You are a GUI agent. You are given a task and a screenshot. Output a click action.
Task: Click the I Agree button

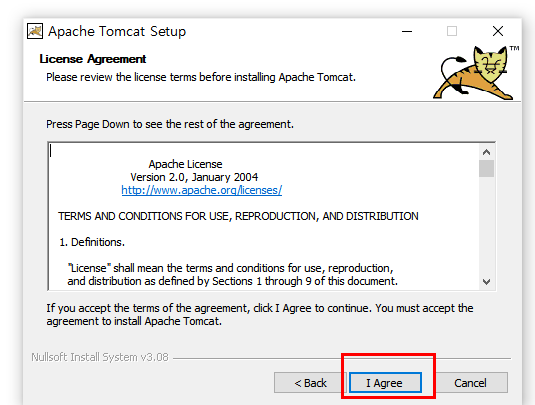(385, 383)
